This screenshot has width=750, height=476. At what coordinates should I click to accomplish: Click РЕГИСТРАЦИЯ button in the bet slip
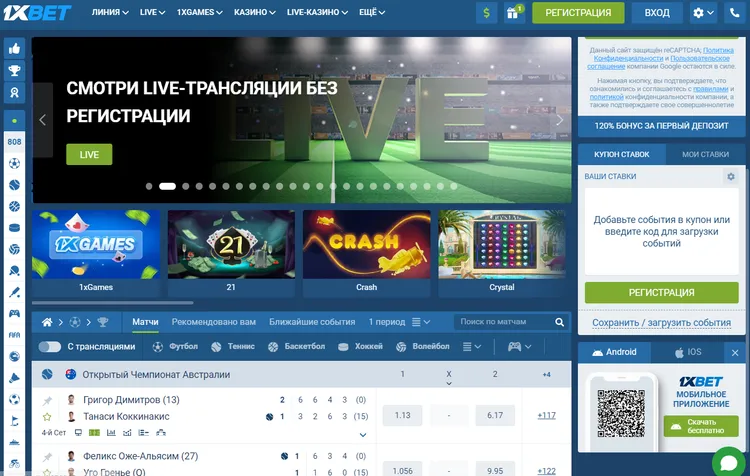tap(662, 293)
